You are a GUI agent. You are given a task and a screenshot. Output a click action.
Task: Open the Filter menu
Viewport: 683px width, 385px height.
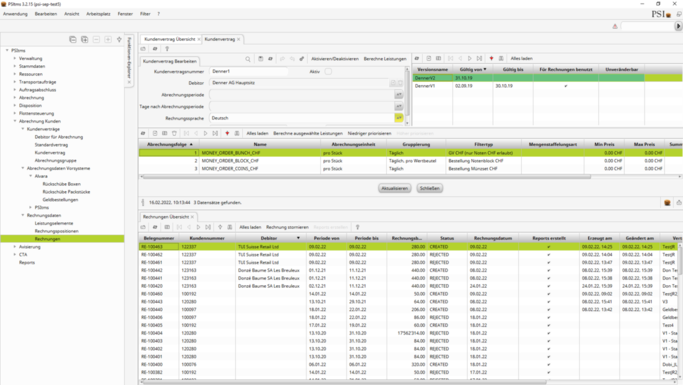(145, 14)
